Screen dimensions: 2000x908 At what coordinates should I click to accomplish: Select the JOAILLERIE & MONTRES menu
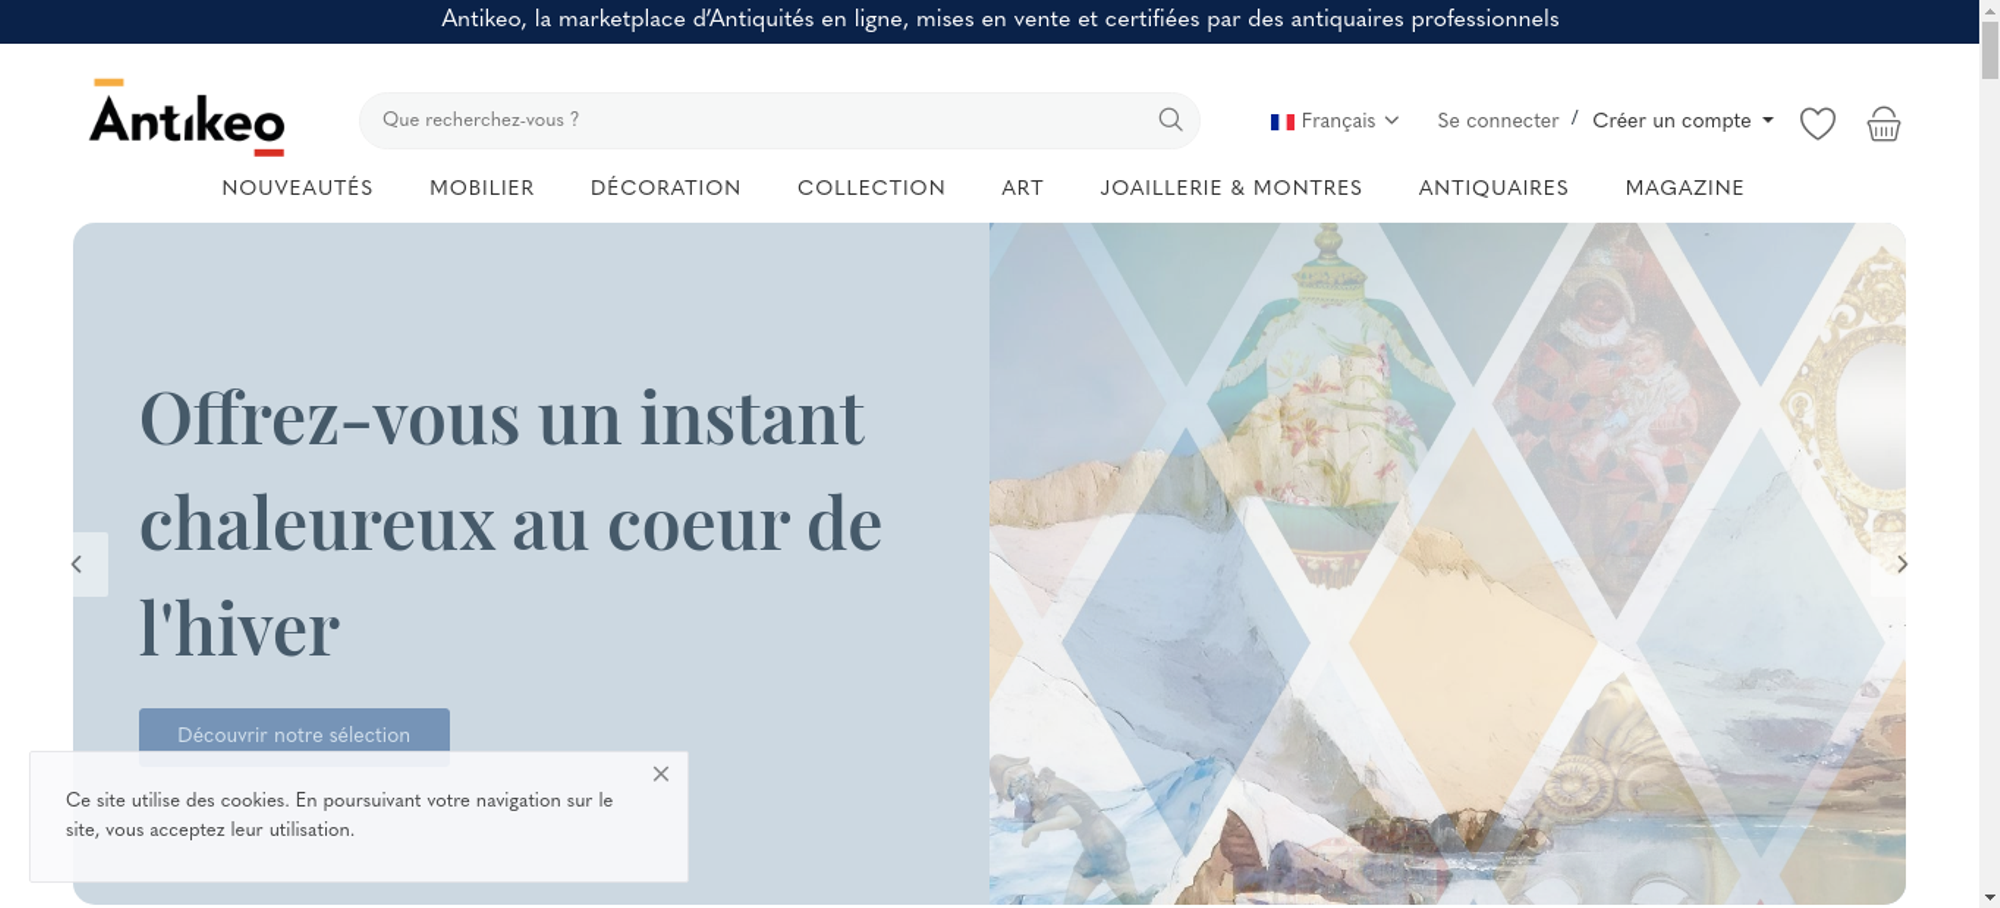(x=1231, y=188)
